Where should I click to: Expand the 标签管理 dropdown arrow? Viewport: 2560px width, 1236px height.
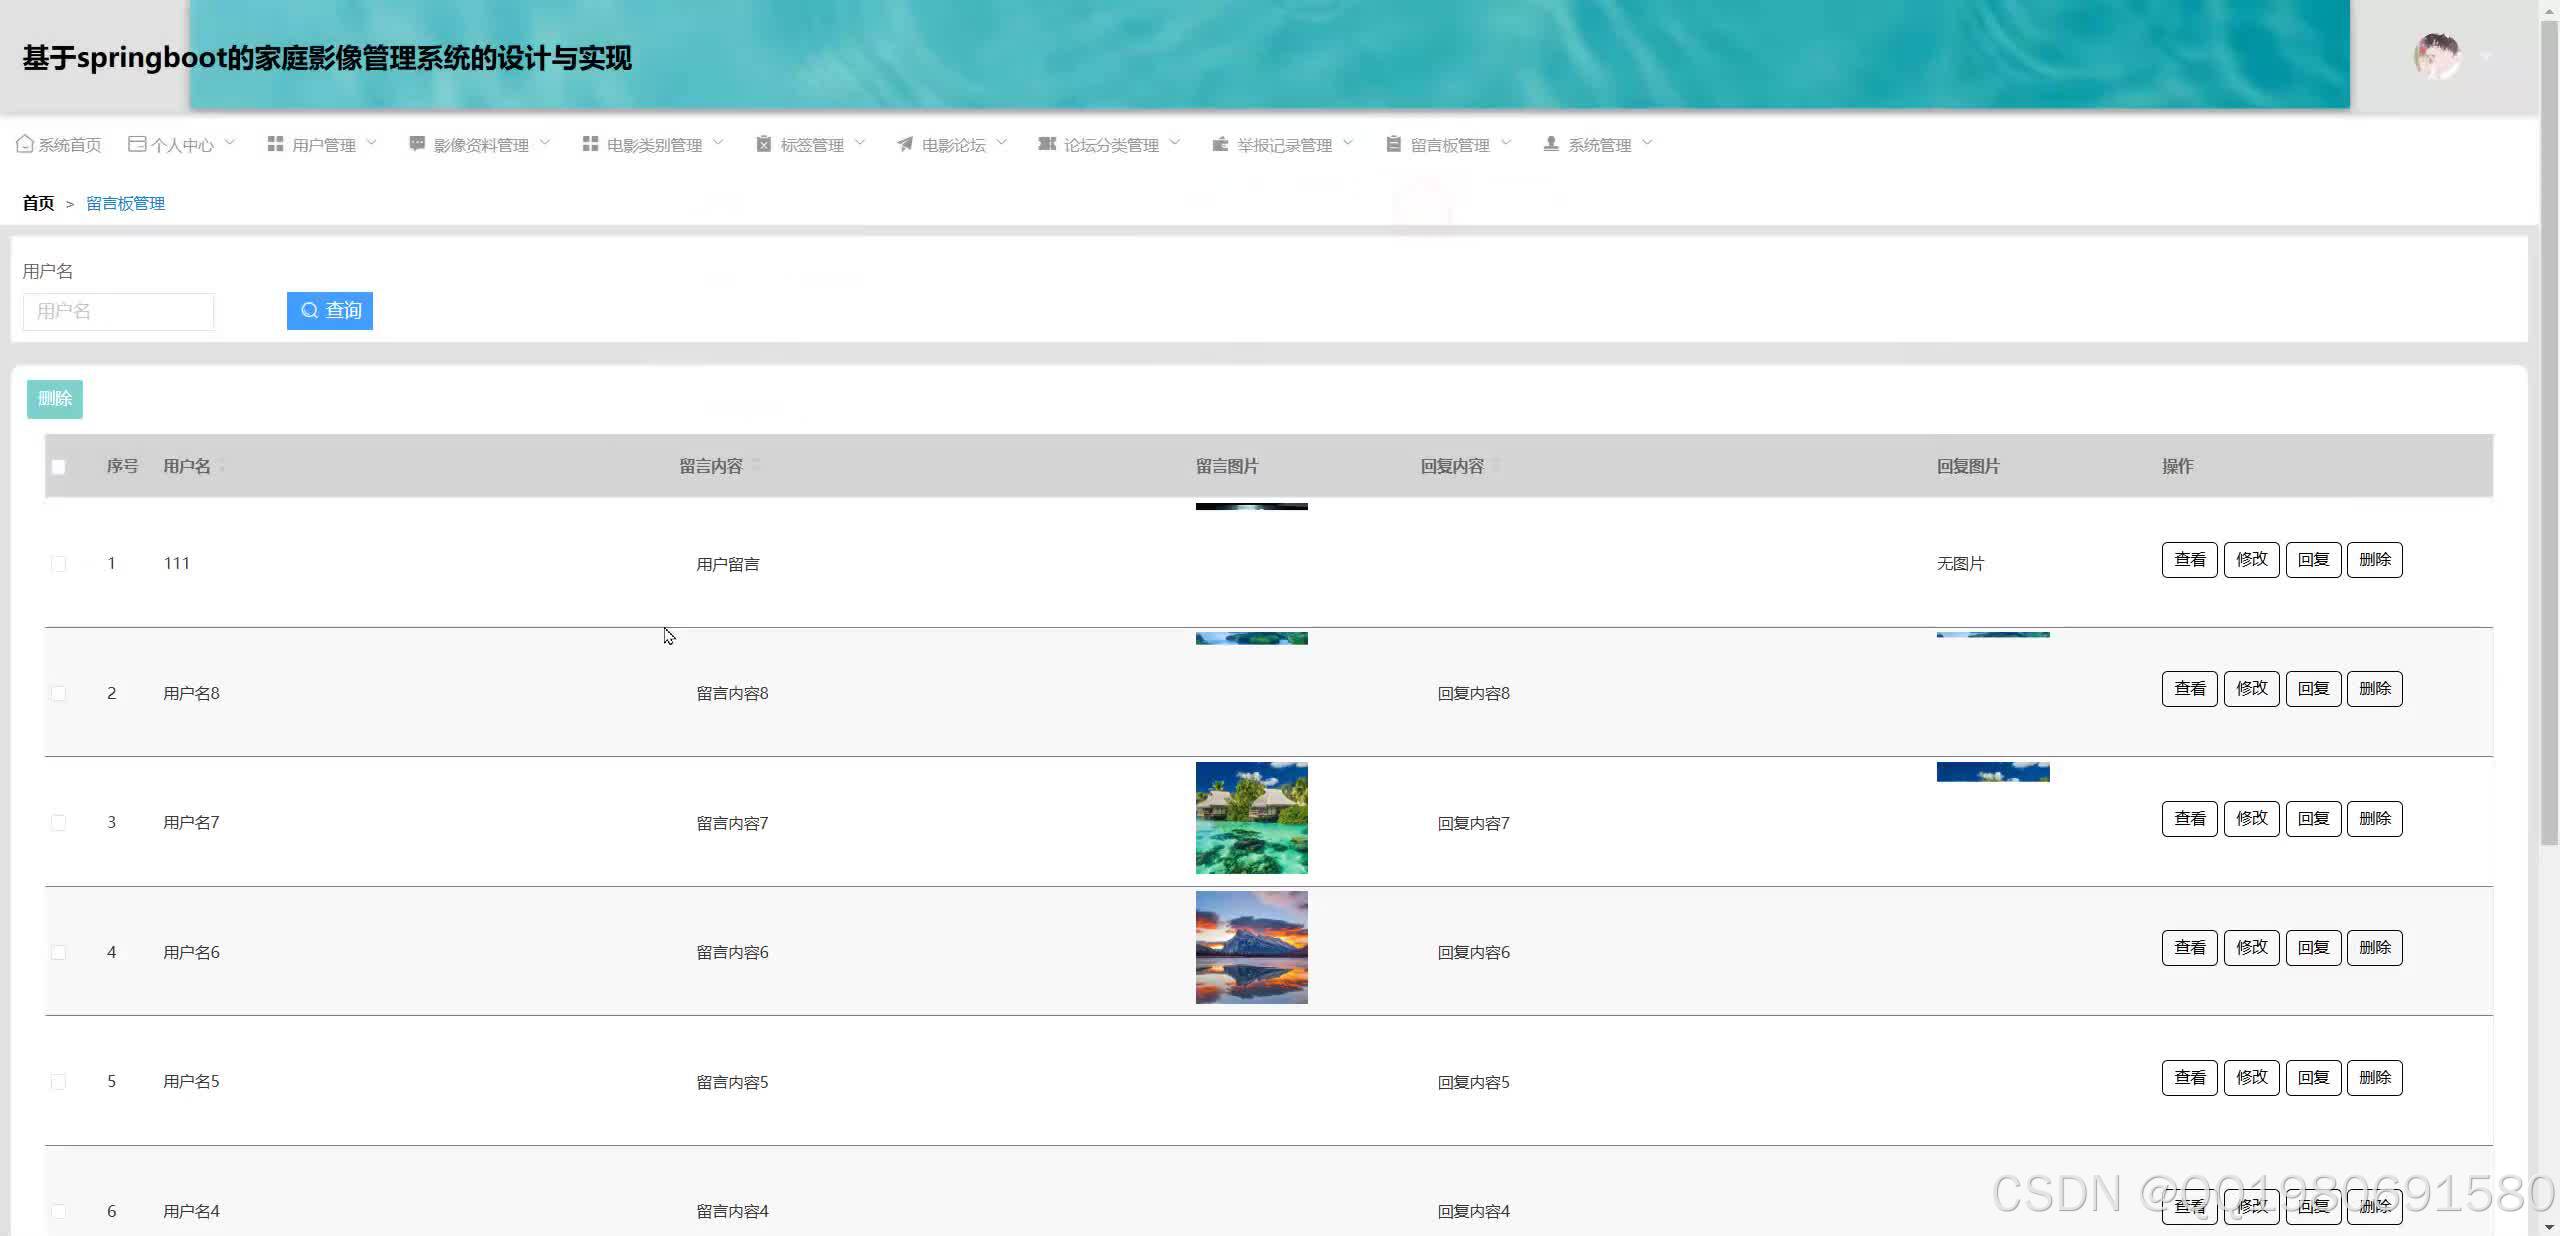point(860,143)
